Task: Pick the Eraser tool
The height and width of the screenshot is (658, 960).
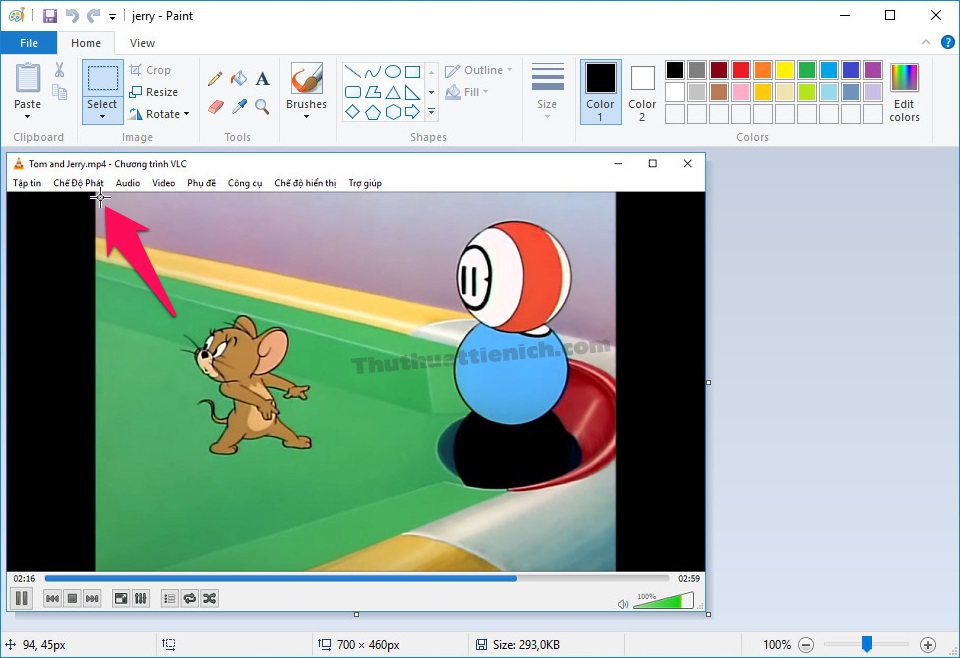Action: [x=215, y=106]
